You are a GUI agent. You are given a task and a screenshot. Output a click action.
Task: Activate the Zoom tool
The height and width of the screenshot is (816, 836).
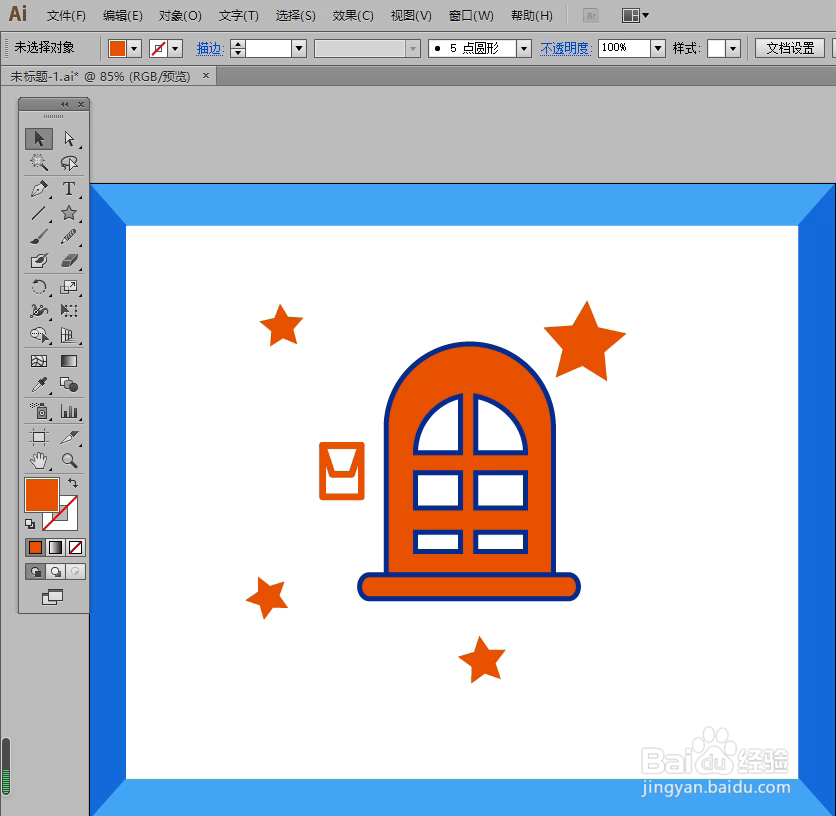69,460
